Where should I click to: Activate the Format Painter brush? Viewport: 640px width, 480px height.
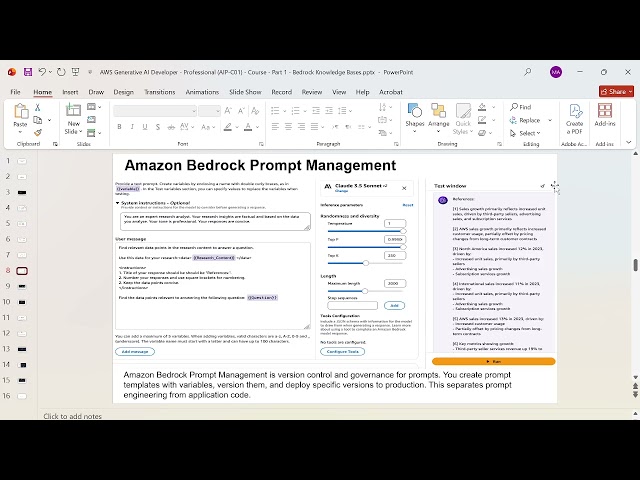pyautogui.click(x=38, y=132)
